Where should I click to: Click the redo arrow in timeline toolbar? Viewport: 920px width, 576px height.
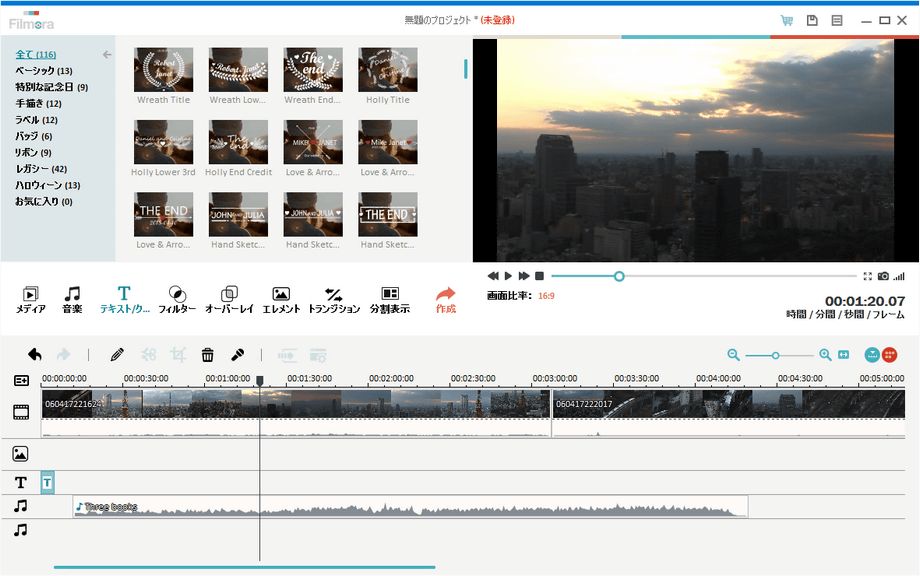click(x=63, y=355)
